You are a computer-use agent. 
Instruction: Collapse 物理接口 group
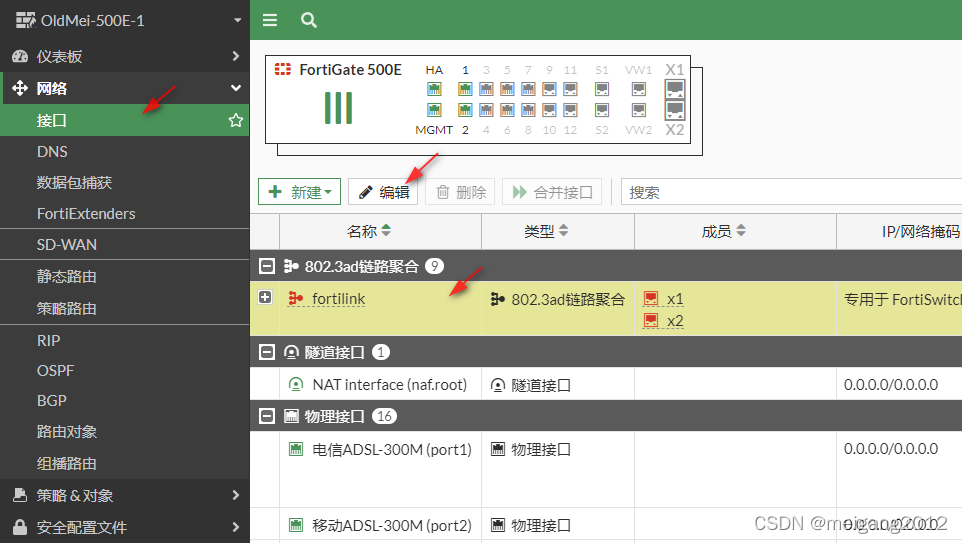[266, 416]
